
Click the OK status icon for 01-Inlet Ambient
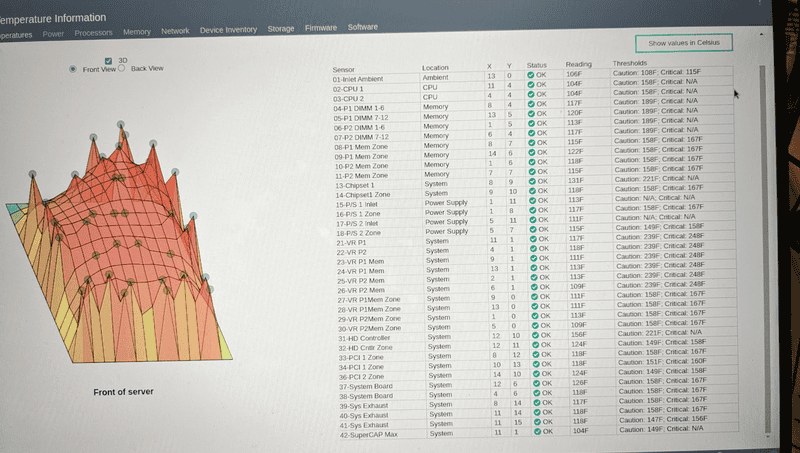tap(532, 76)
